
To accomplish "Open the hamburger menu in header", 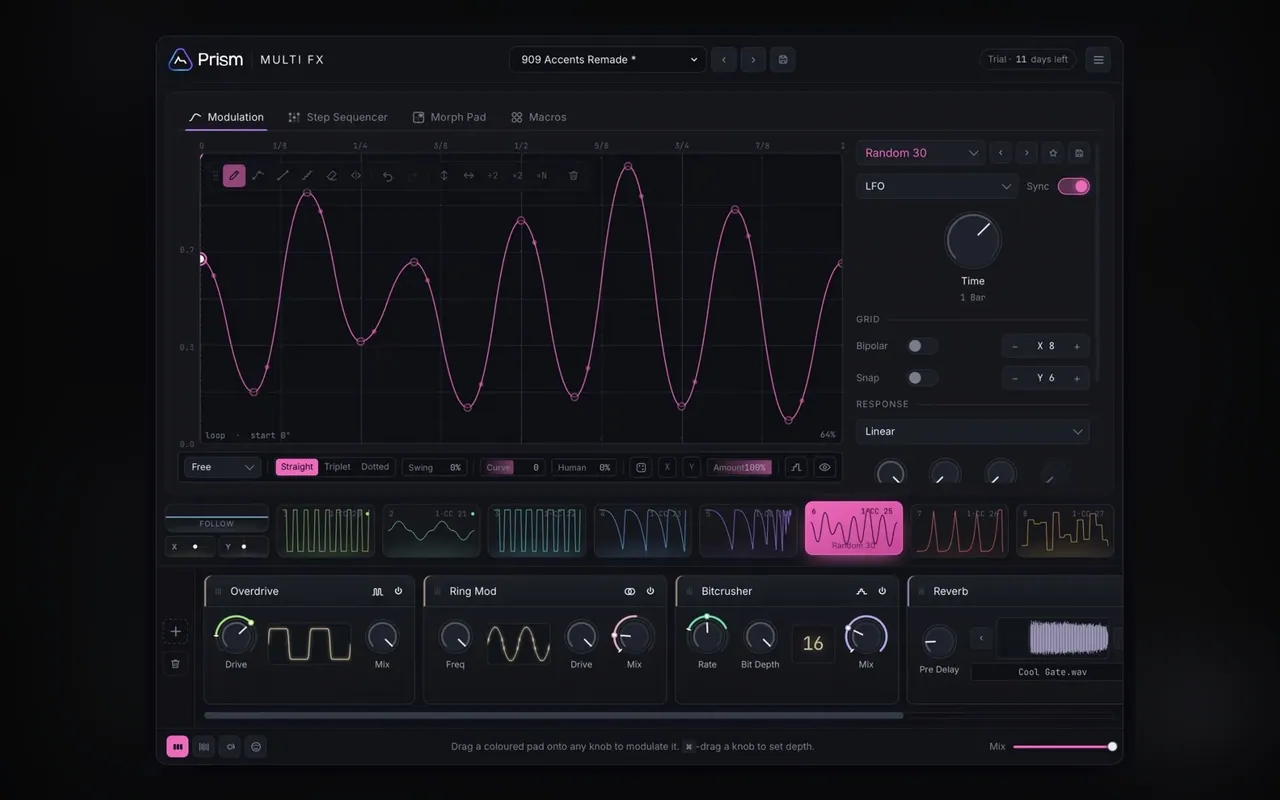I will (1098, 60).
